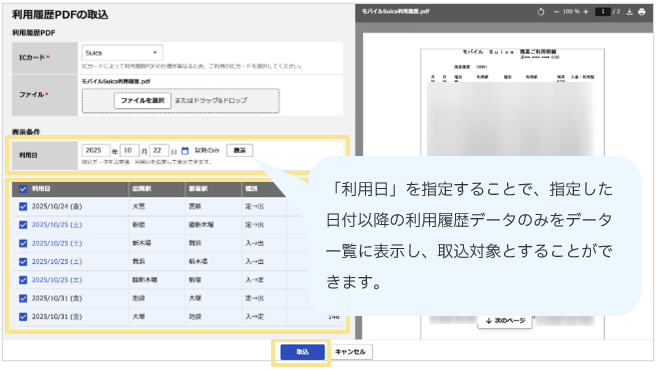Click the 利用日 column header
The height and width of the screenshot is (370, 658).
click(41, 189)
